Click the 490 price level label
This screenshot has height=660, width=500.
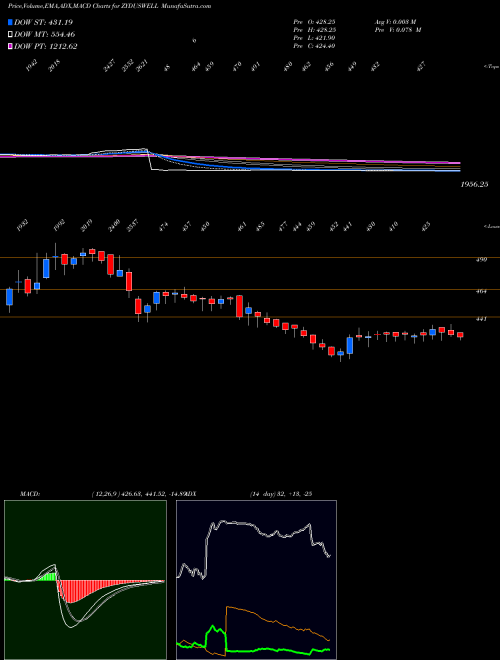coord(481,260)
